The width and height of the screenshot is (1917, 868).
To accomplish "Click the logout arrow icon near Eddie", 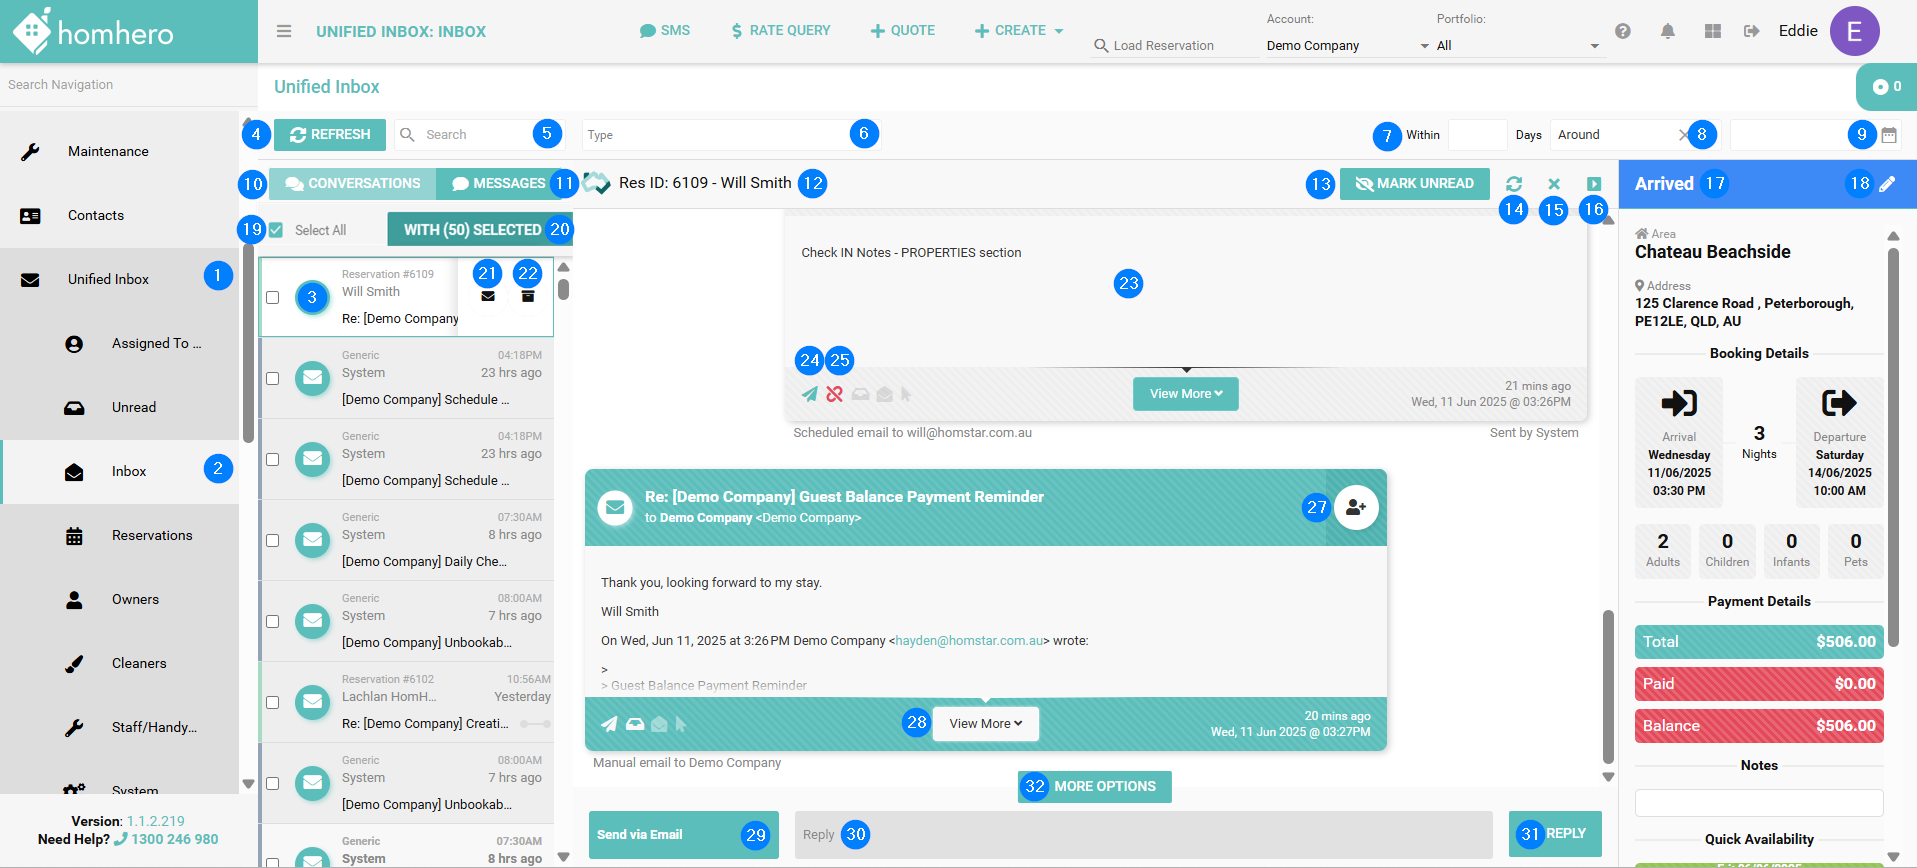I will tap(1751, 31).
